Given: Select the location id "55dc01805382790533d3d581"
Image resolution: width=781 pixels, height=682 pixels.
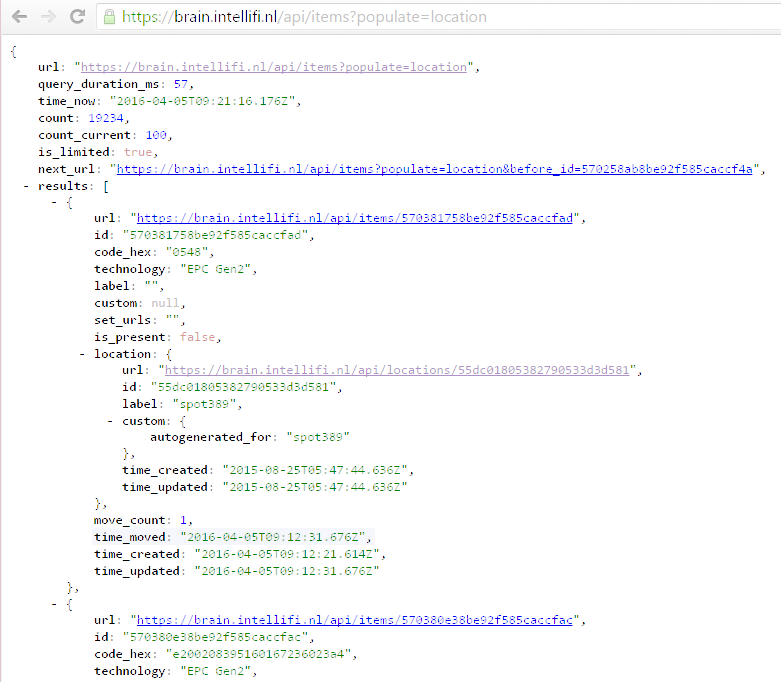Looking at the screenshot, I should [x=244, y=387].
